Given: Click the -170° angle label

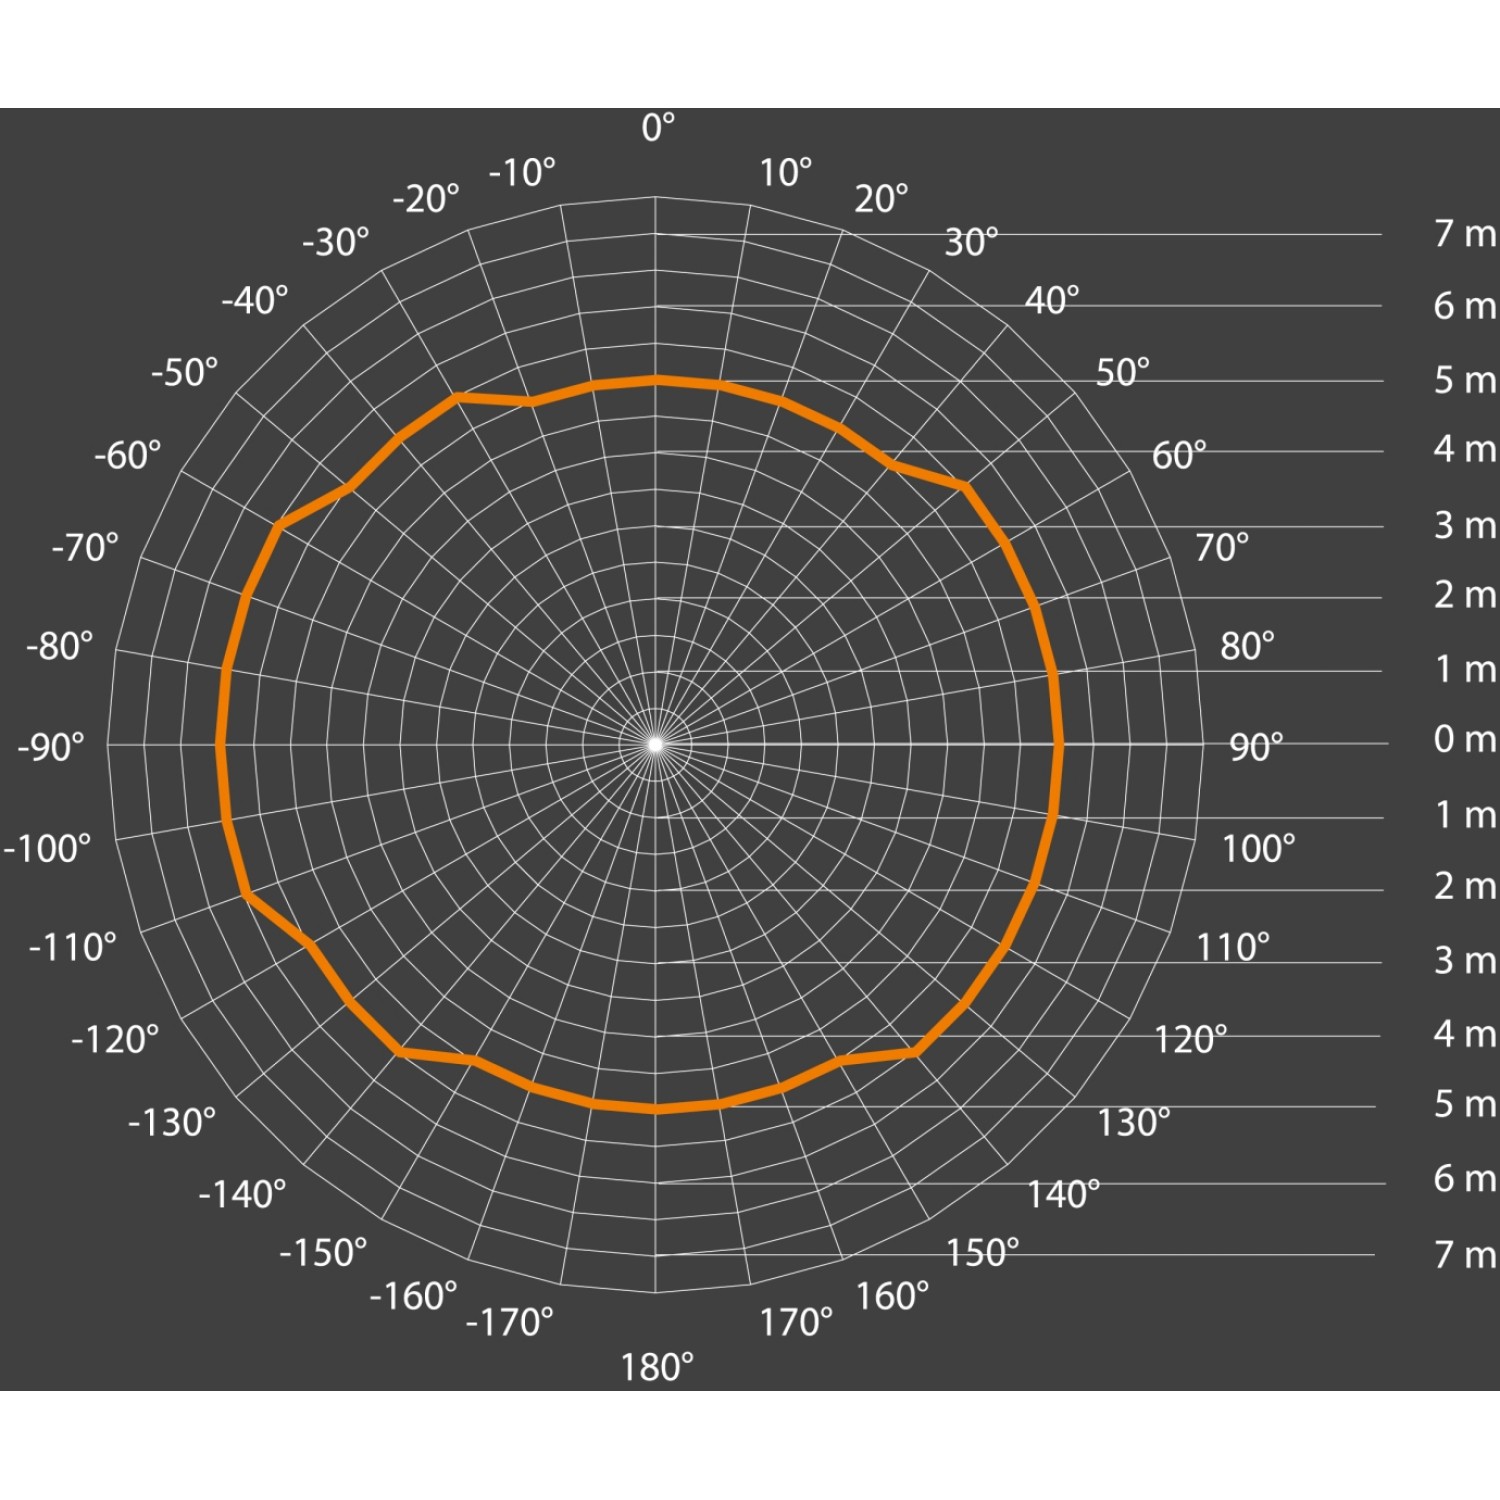Looking at the screenshot, I should pyautogui.click(x=510, y=1322).
